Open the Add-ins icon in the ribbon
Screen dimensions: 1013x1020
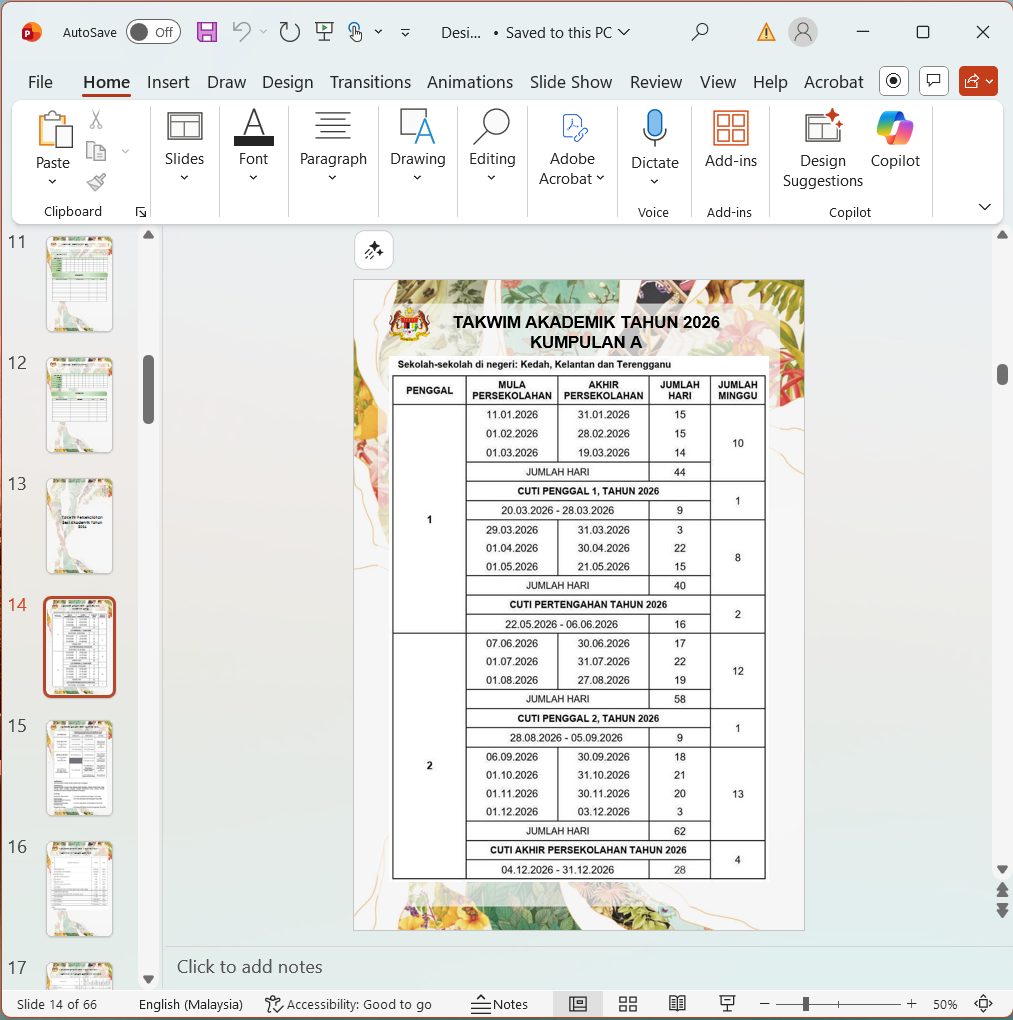[730, 128]
